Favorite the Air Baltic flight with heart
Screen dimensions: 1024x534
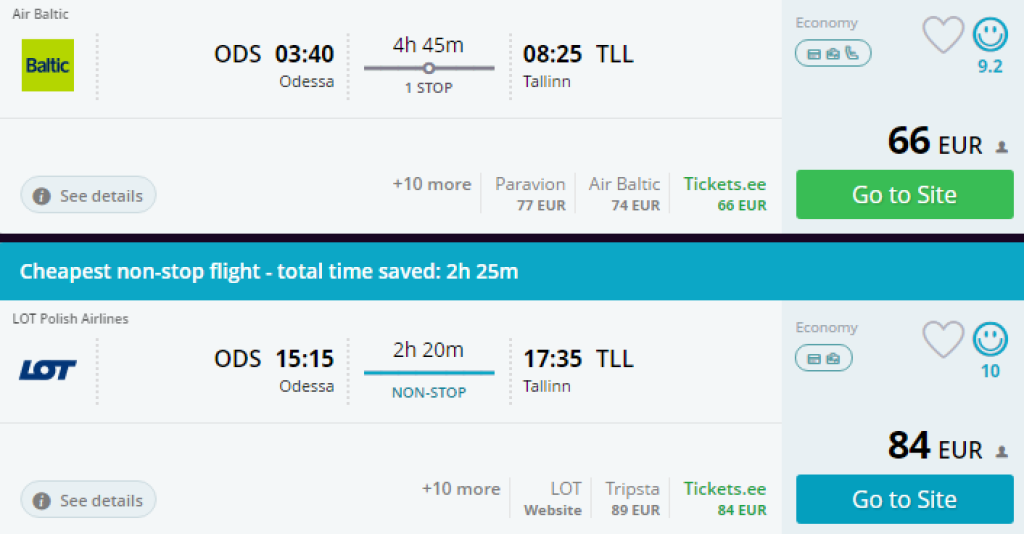942,35
